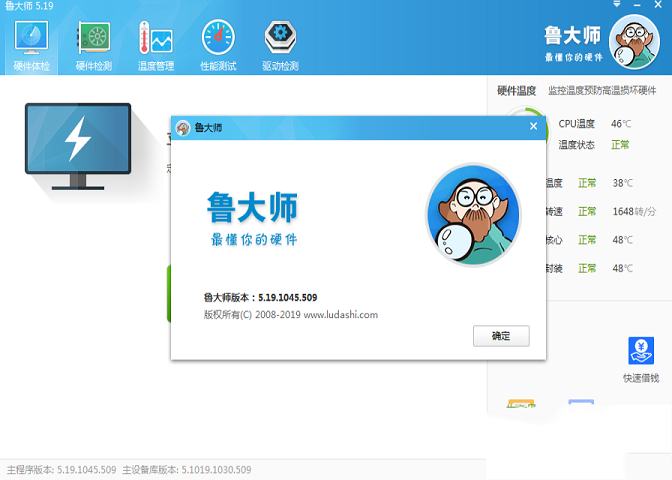Open the 硬件体检 hardware checkup icon
The image size is (672, 480).
pos(33,44)
